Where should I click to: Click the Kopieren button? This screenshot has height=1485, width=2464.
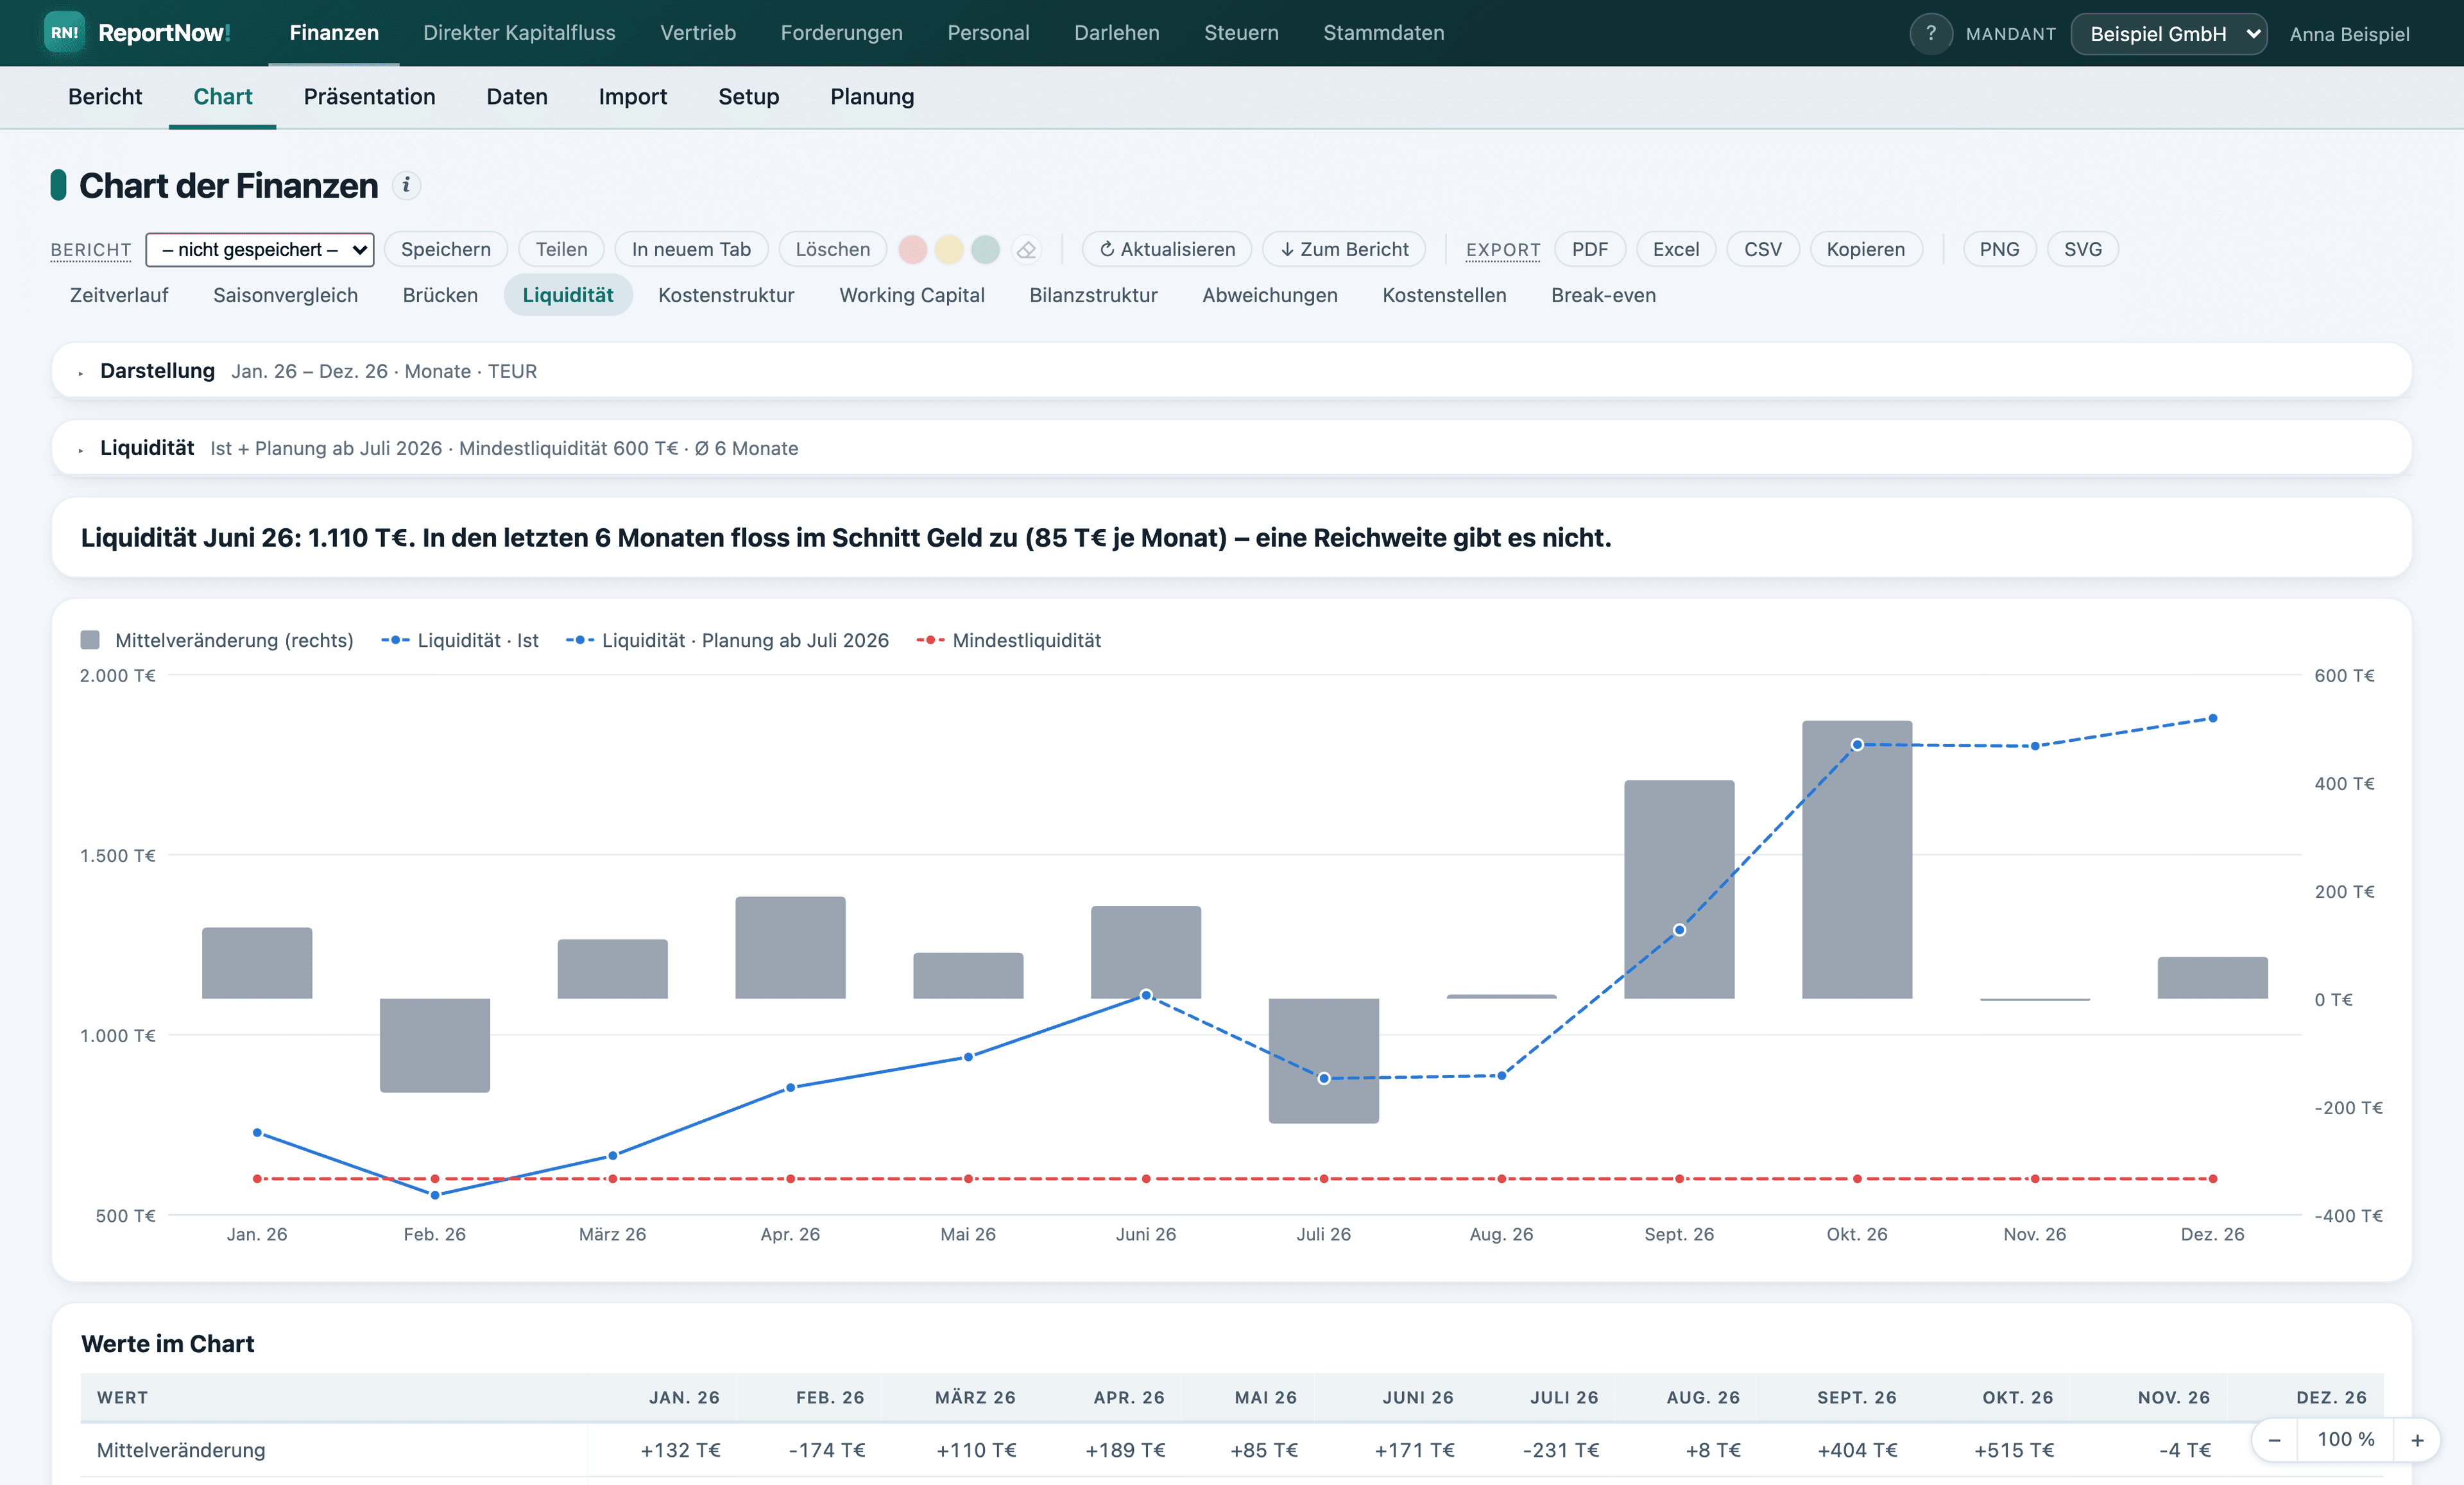(1866, 249)
